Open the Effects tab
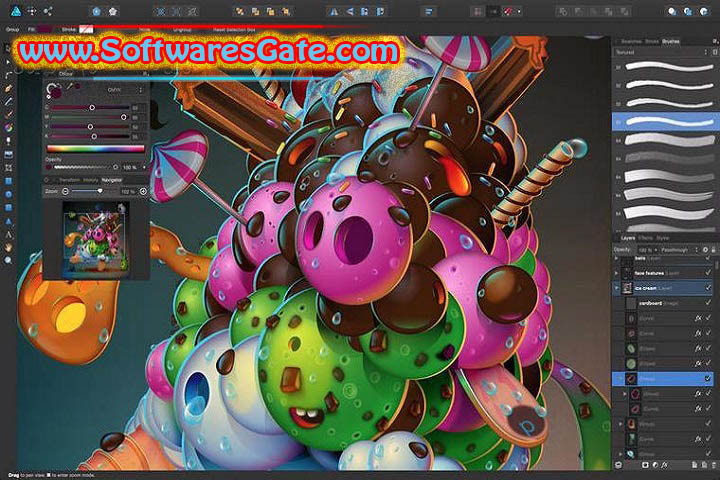The image size is (720, 480). point(645,238)
